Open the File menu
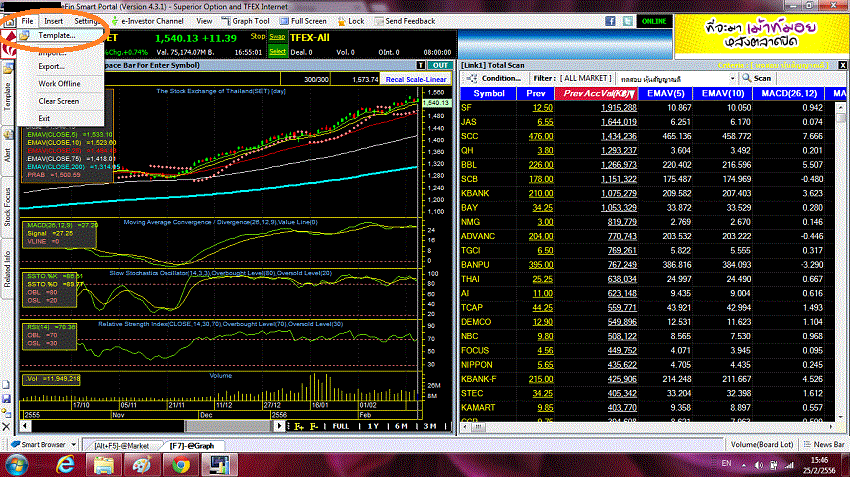The height and width of the screenshot is (477, 850). pos(27,21)
